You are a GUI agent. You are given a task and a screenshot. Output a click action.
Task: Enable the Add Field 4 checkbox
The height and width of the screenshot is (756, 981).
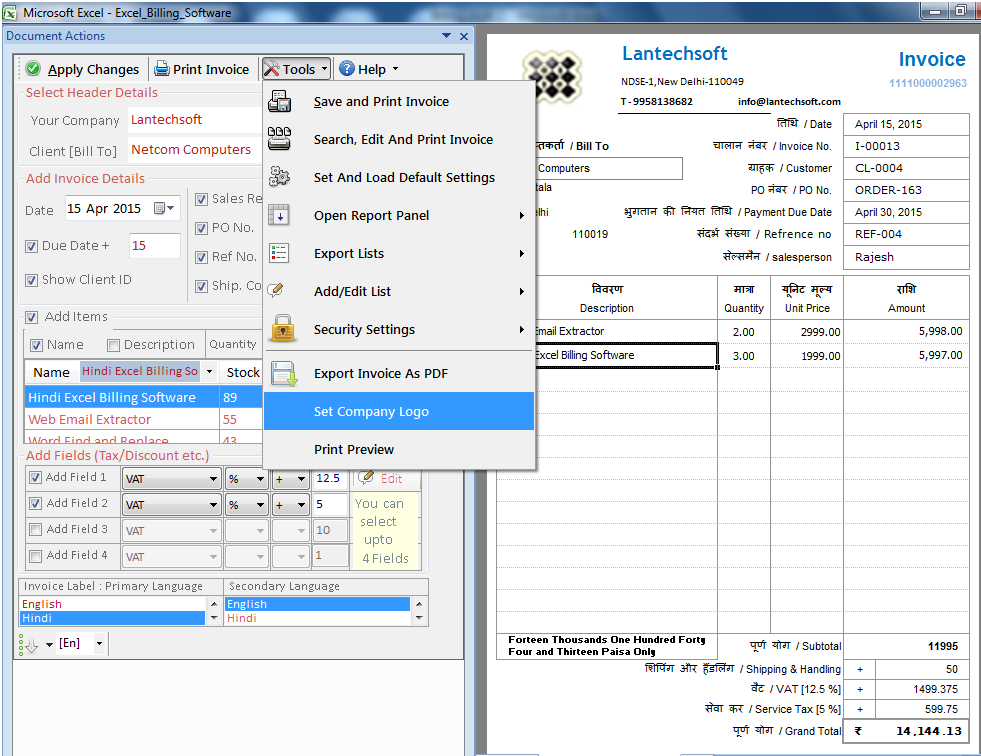point(36,556)
